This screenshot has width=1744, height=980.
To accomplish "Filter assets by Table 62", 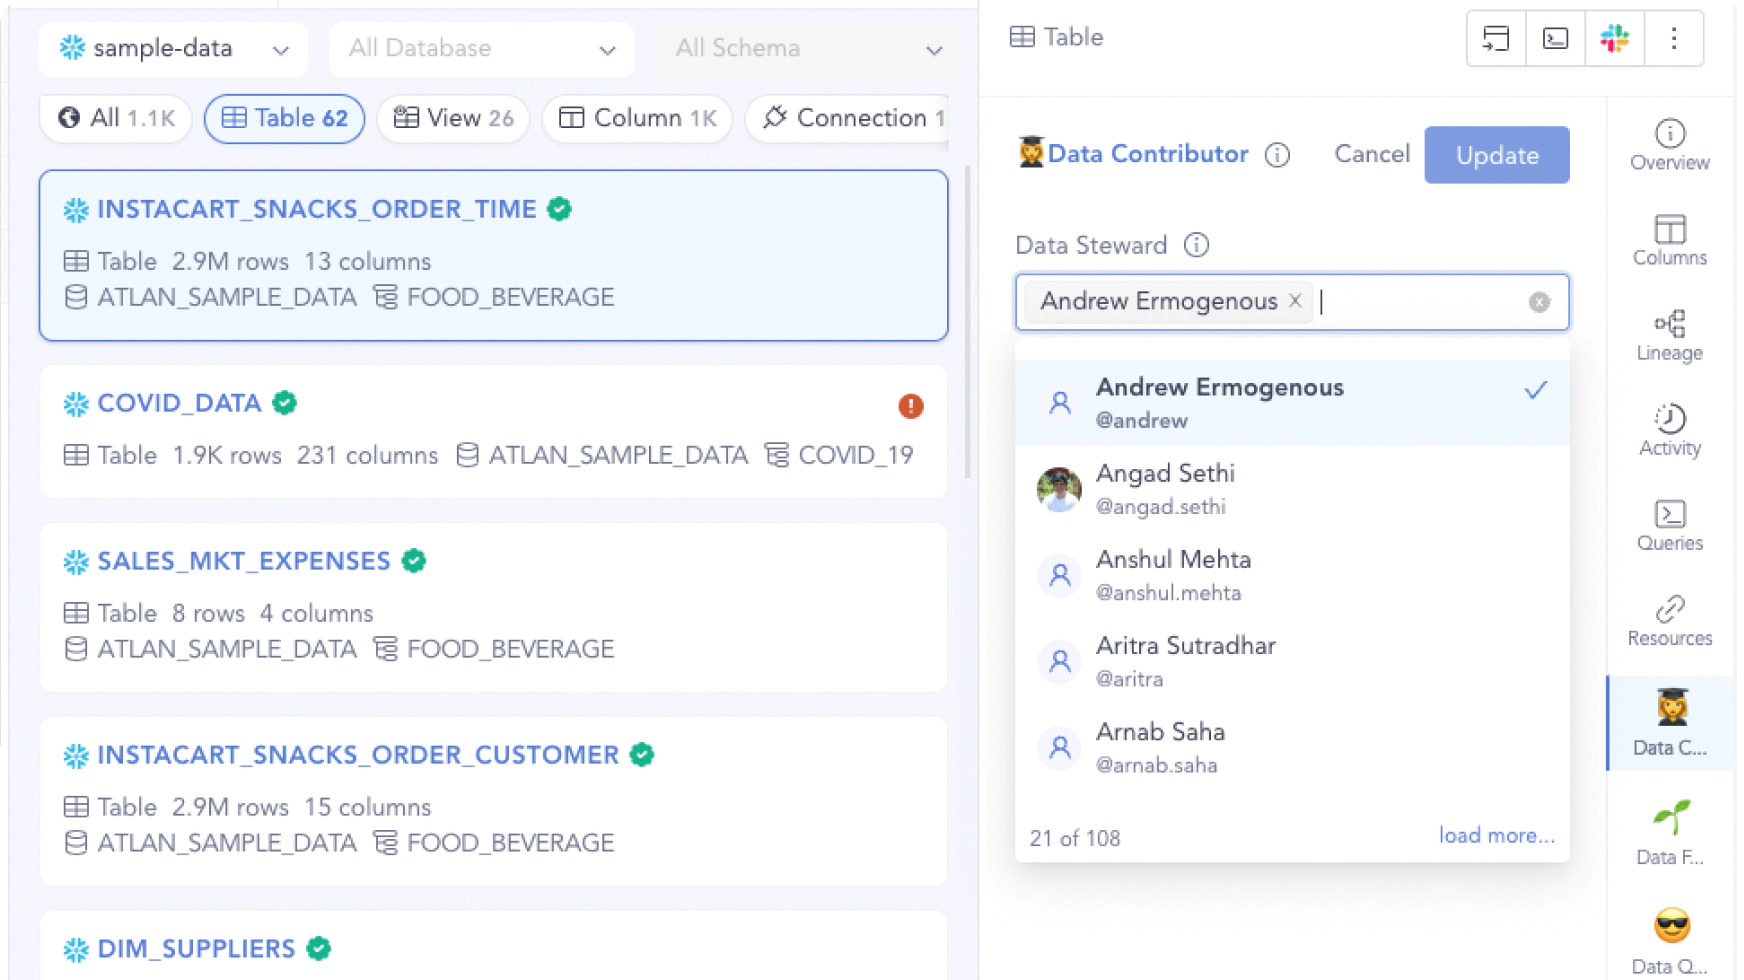I will pyautogui.click(x=284, y=118).
